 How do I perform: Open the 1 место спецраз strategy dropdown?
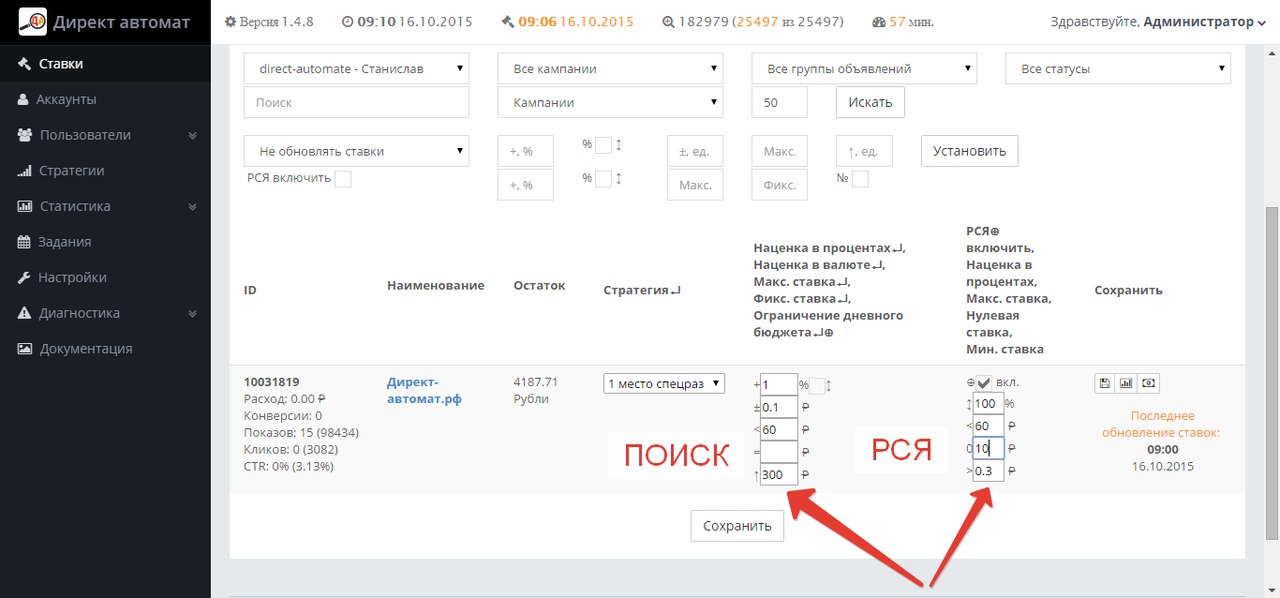point(664,384)
